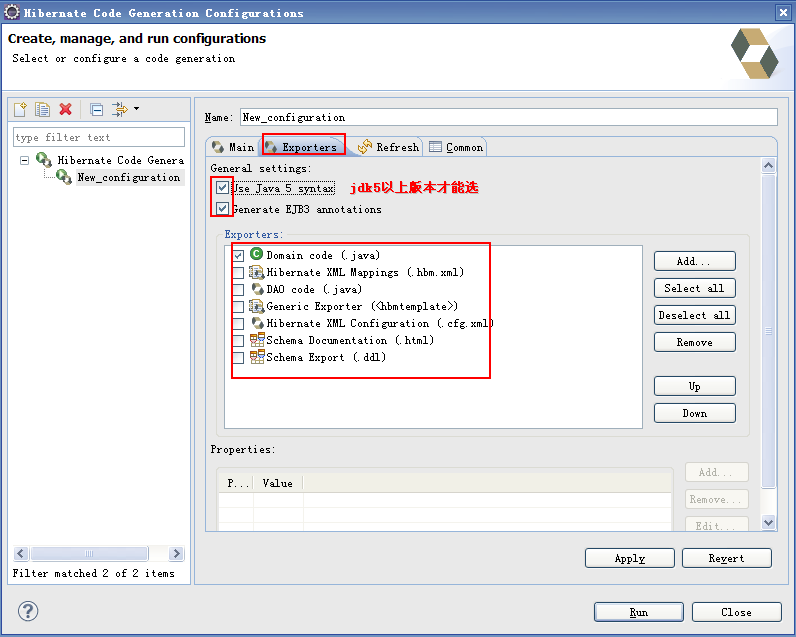Click the Name input field
The image size is (796, 637).
coord(508,117)
